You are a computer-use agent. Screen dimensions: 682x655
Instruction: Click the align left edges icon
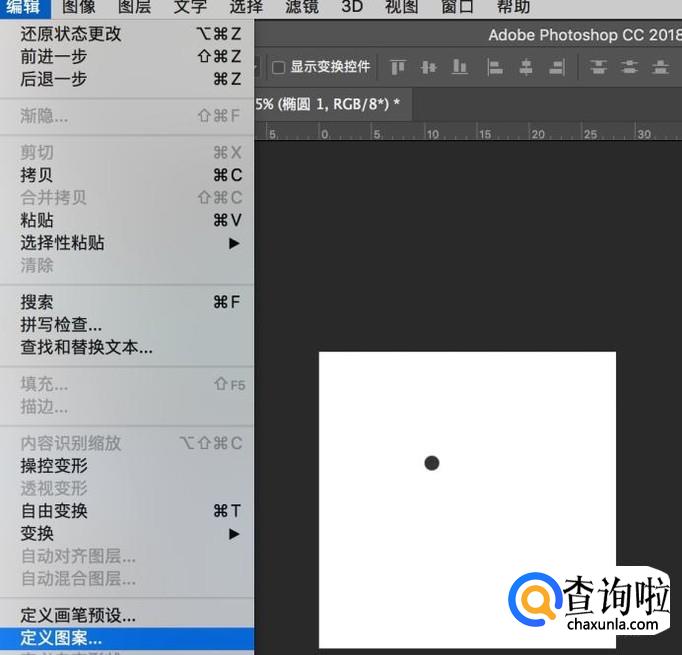(495, 68)
